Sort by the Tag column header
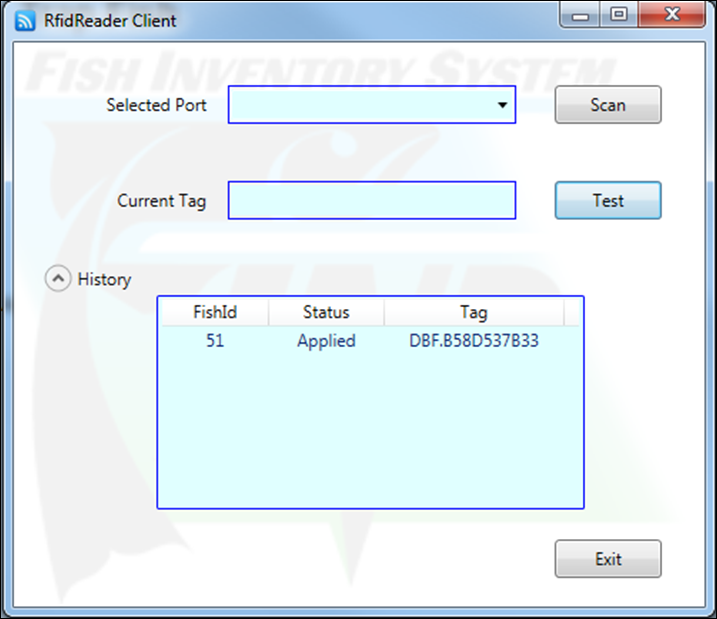The width and height of the screenshot is (717, 619). 473,312
